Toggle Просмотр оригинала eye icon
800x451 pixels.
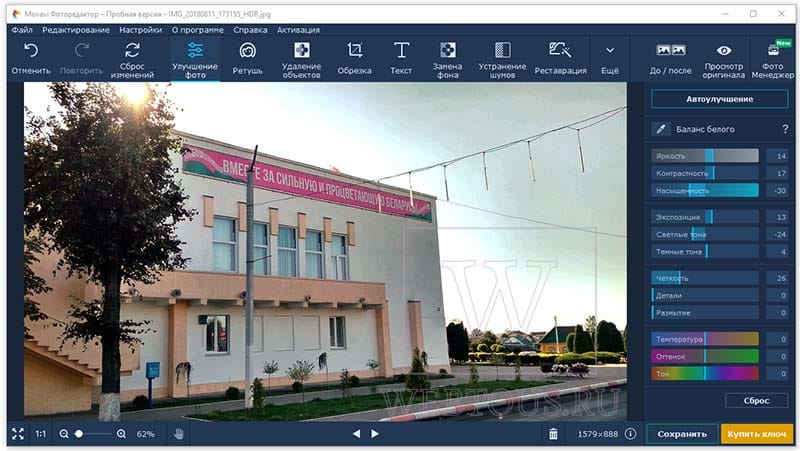tap(723, 51)
